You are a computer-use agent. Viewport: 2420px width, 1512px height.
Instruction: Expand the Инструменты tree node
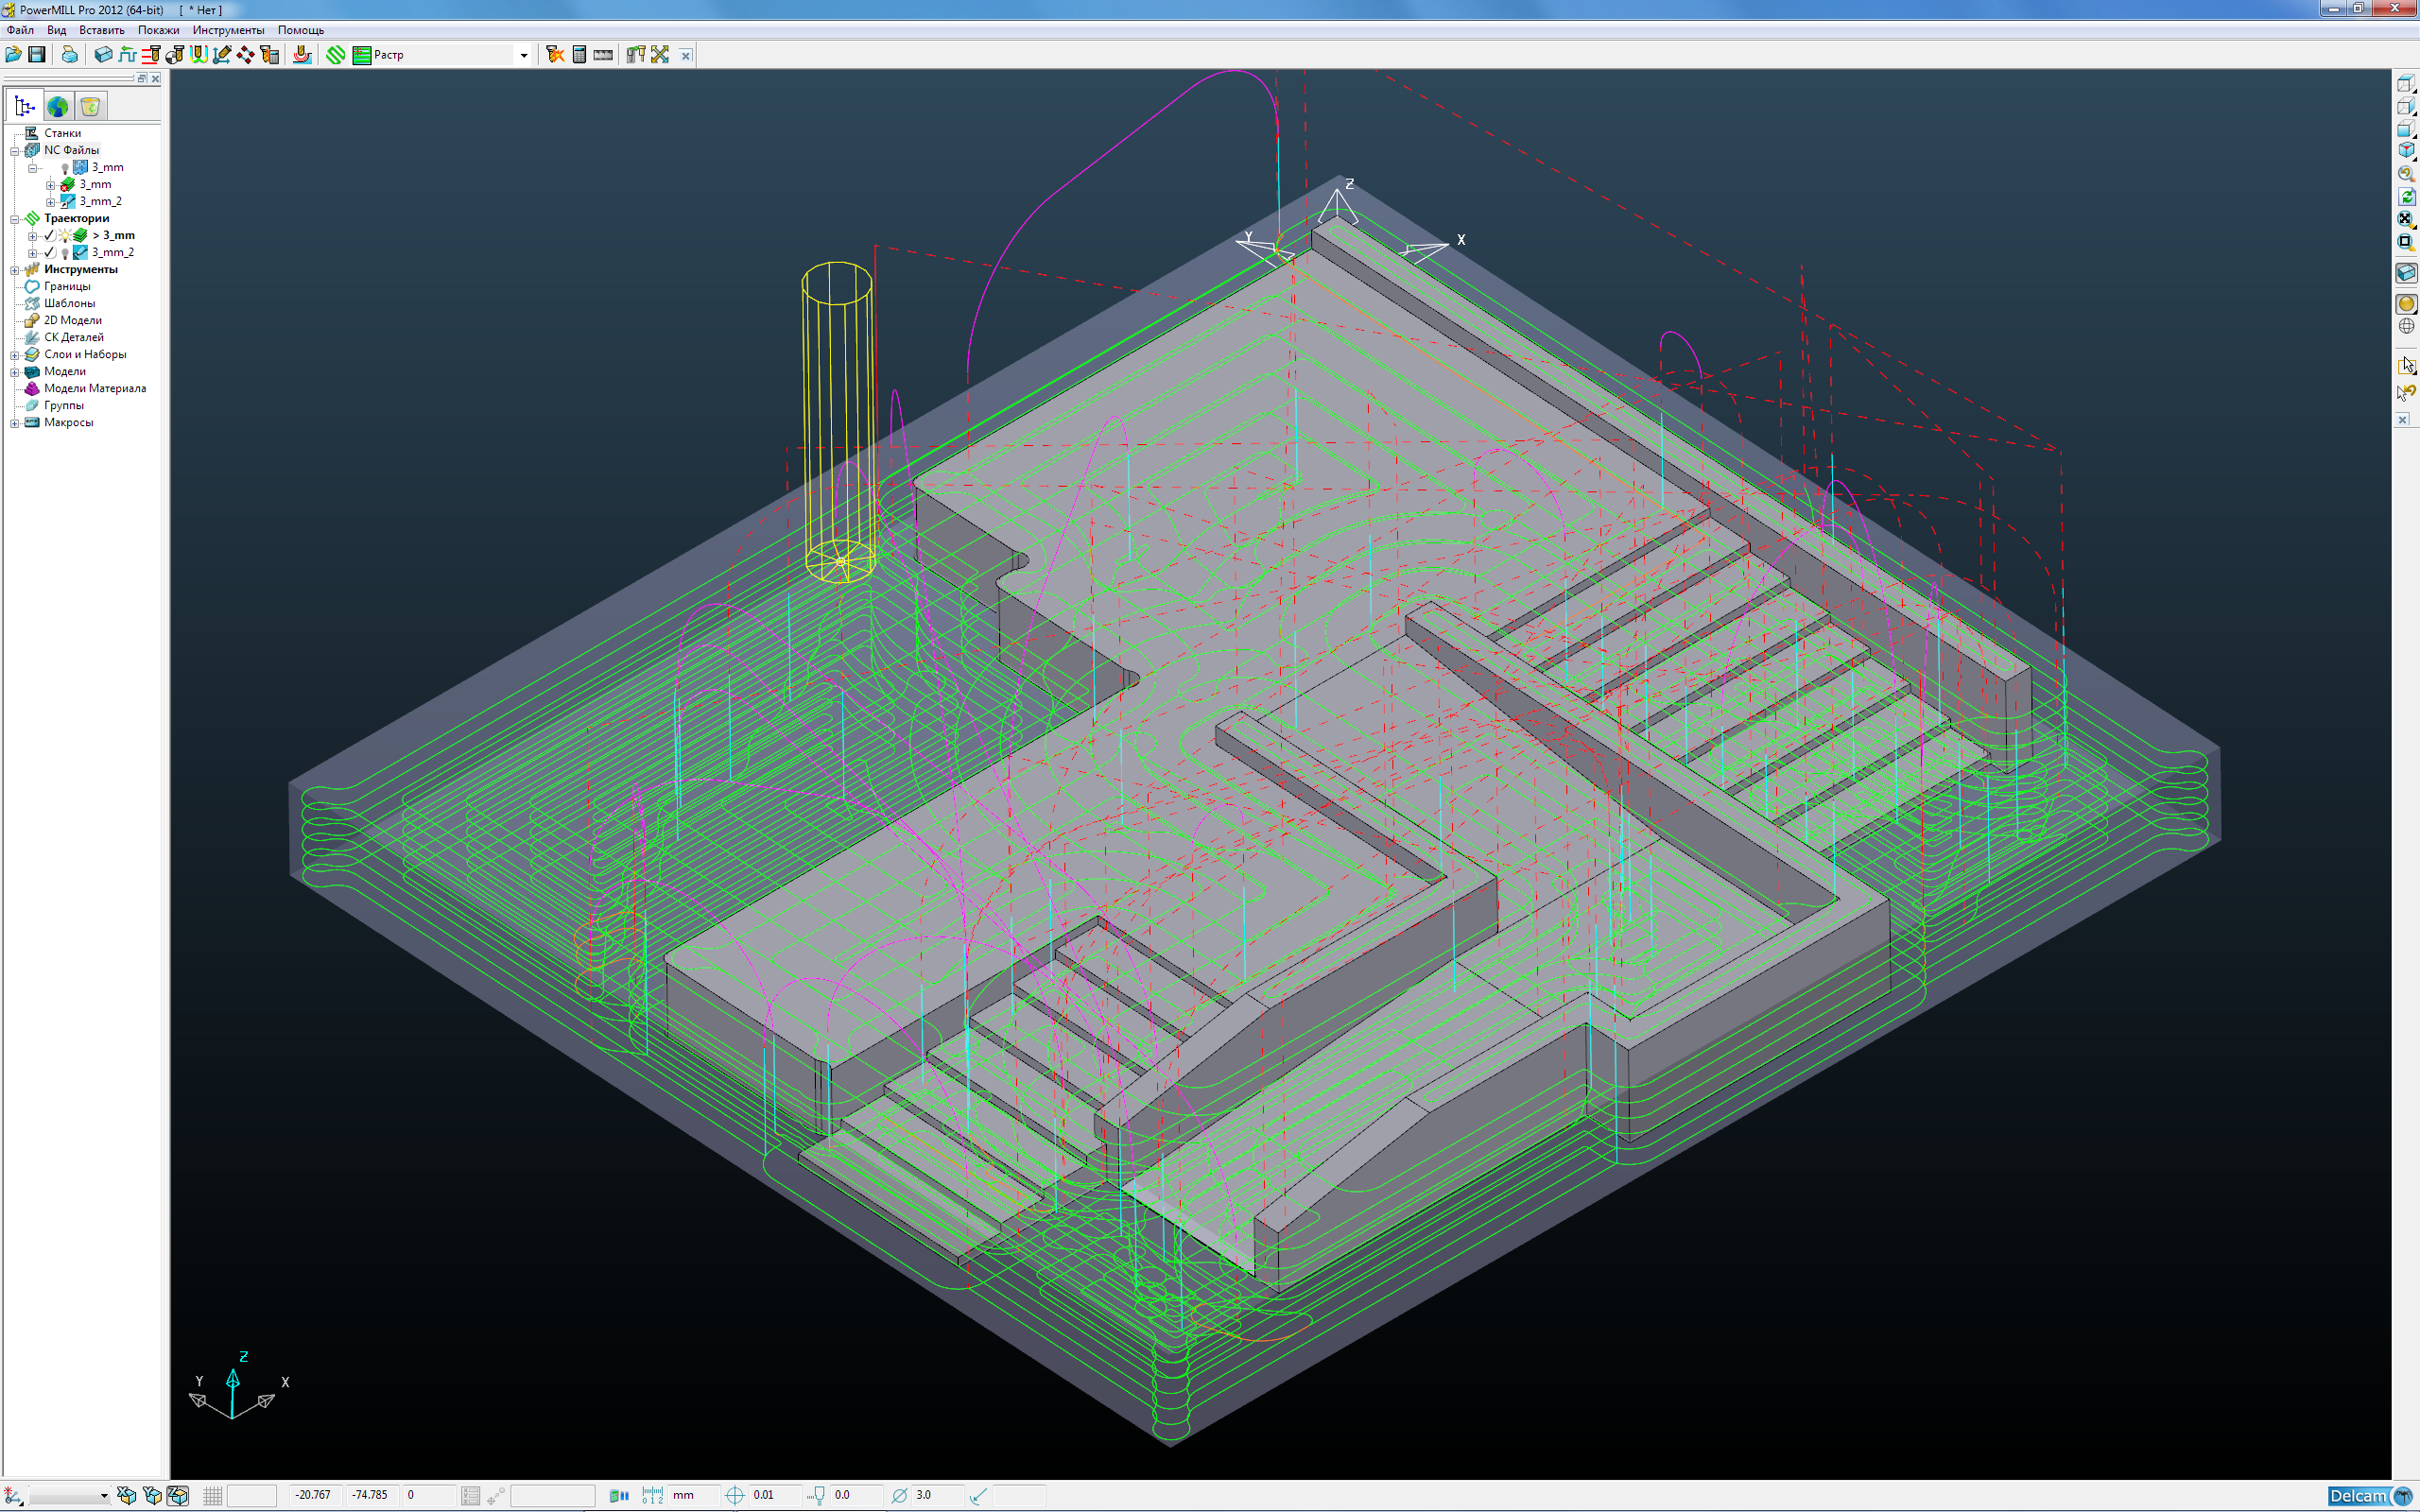coord(15,270)
